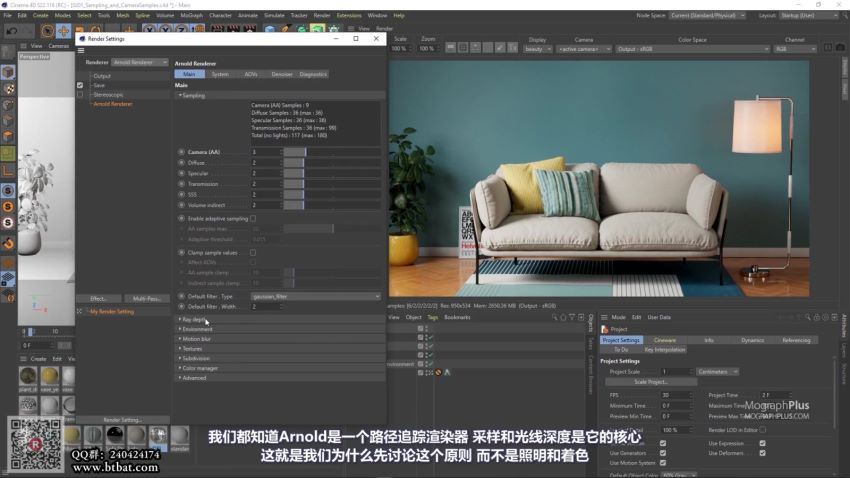Select the Output item in render settings list
Viewport: 850px width, 478px height.
coord(102,76)
